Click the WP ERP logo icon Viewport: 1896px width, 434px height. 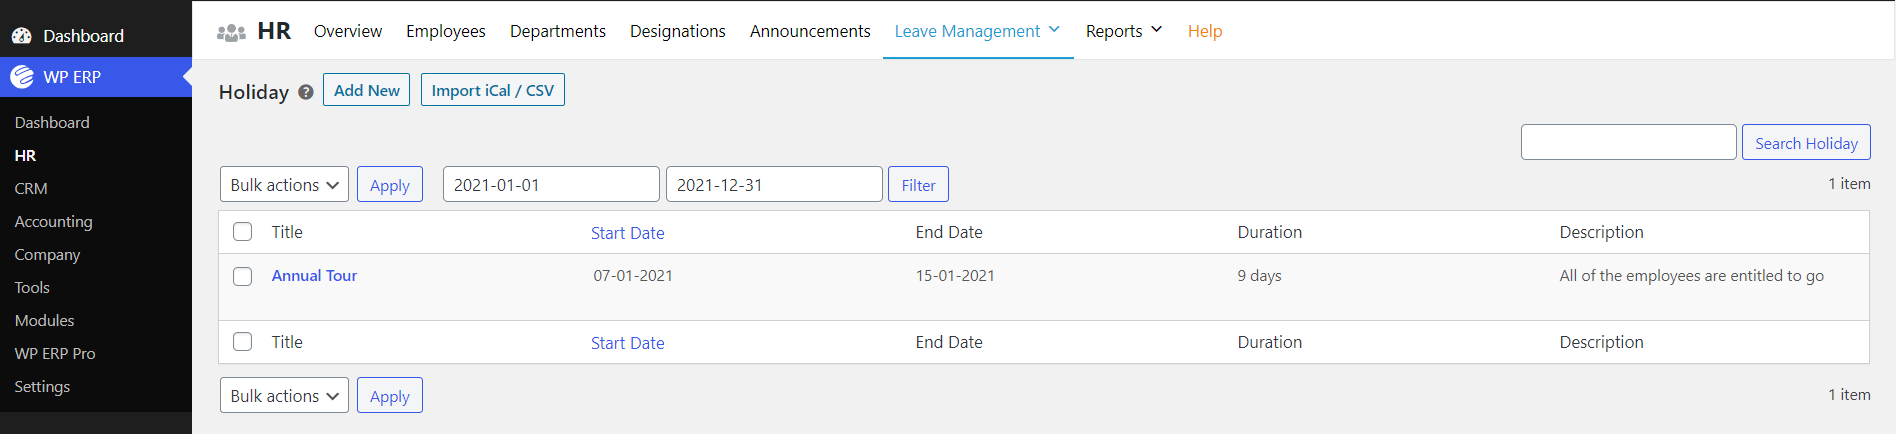pyautogui.click(x=22, y=77)
